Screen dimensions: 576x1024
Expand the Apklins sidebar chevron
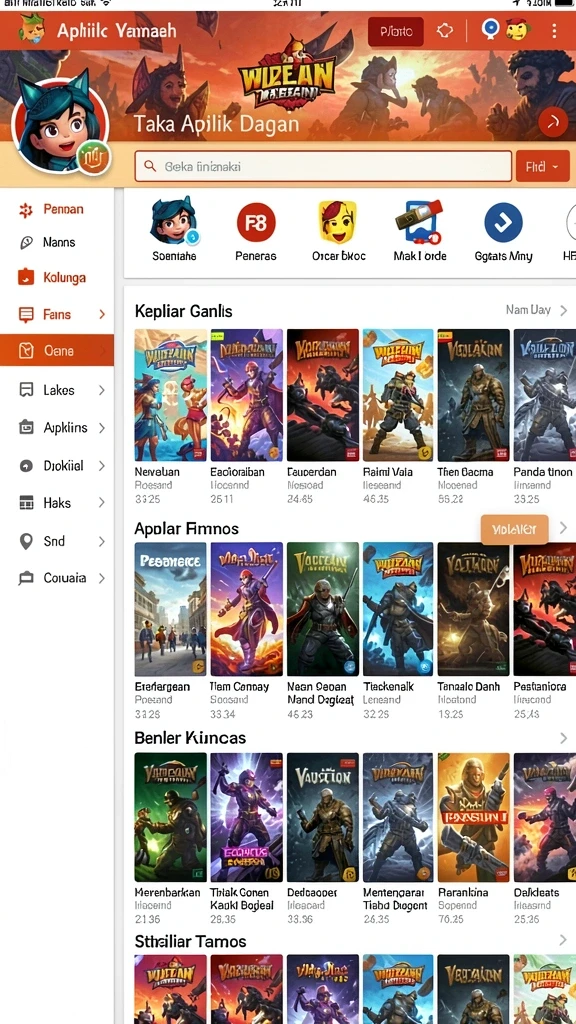click(x=102, y=428)
